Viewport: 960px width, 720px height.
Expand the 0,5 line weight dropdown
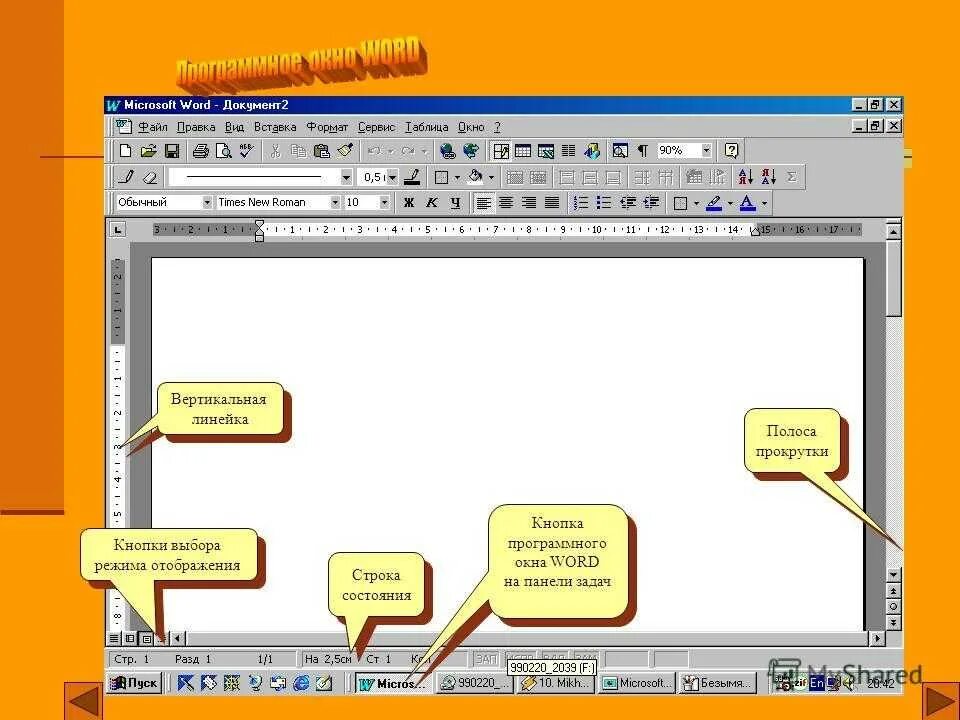tap(392, 178)
